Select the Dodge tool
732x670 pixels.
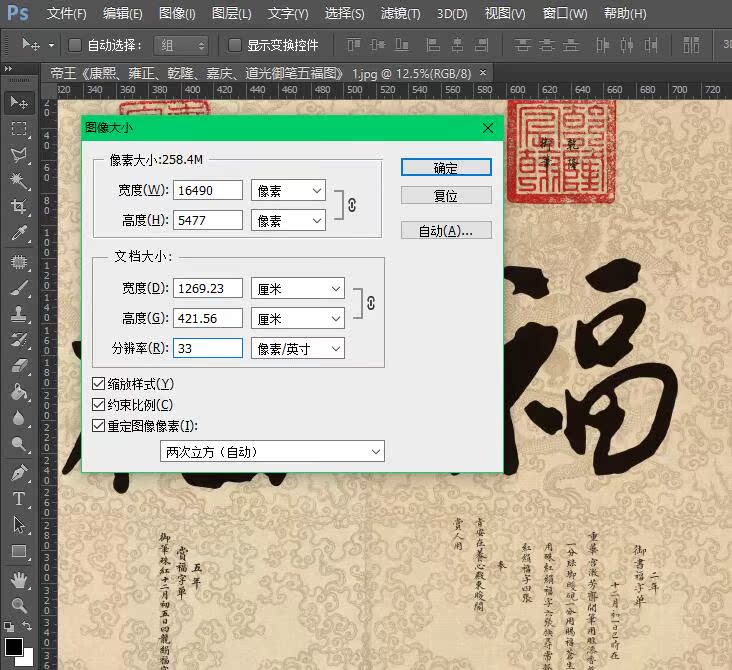coord(19,444)
